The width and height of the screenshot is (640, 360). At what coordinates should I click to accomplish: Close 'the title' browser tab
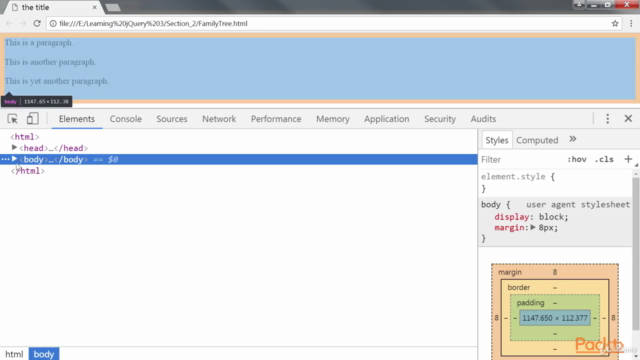pos(94,7)
